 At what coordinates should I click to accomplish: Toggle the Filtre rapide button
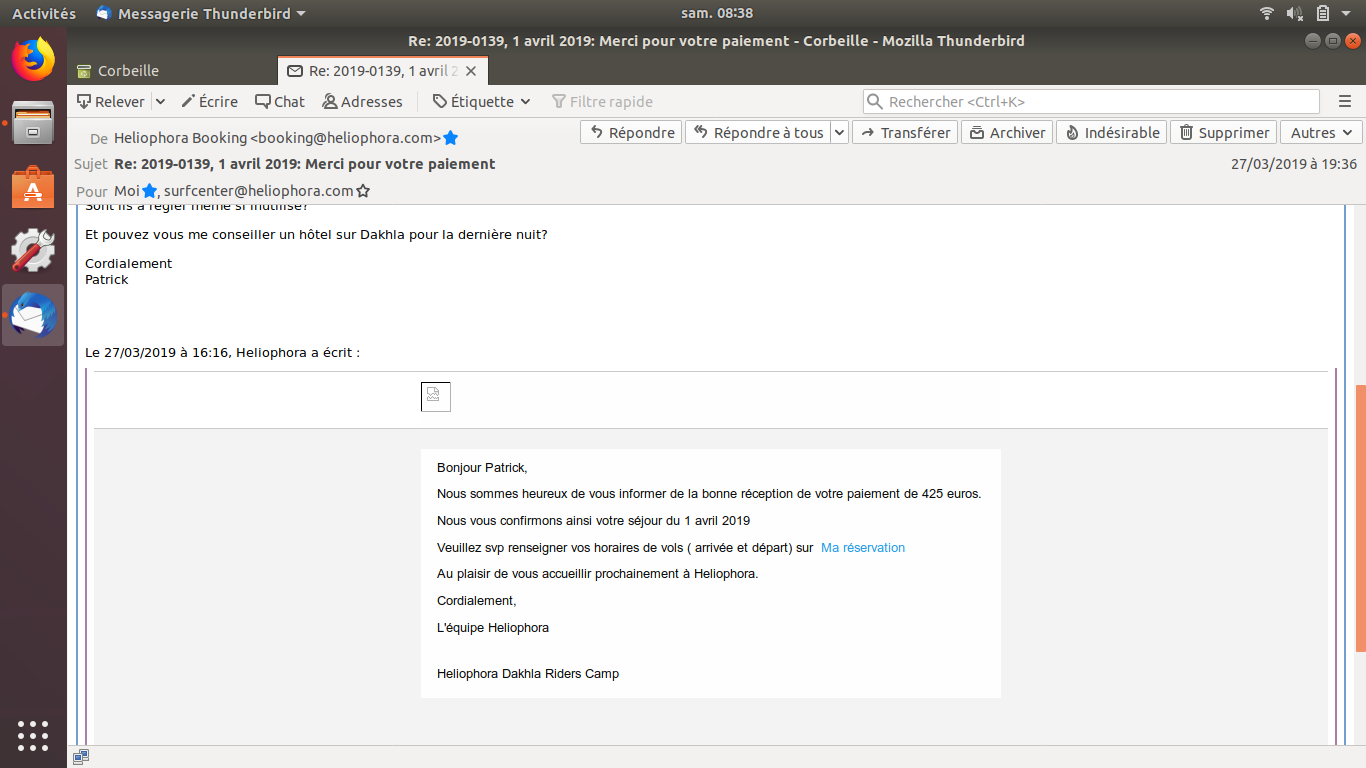[x=602, y=101]
